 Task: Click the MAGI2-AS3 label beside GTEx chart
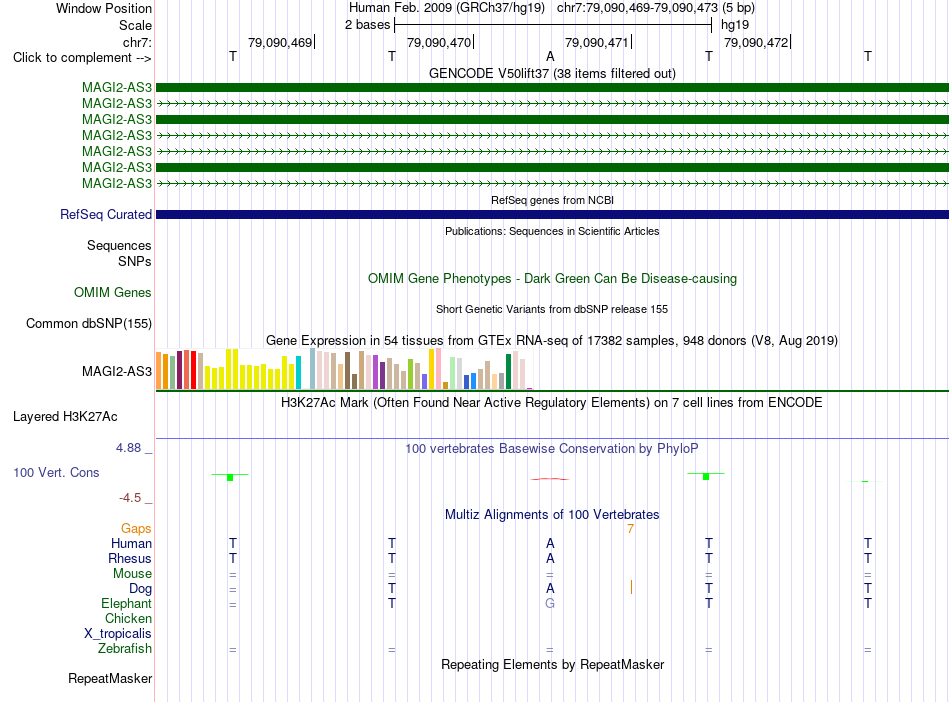point(117,371)
